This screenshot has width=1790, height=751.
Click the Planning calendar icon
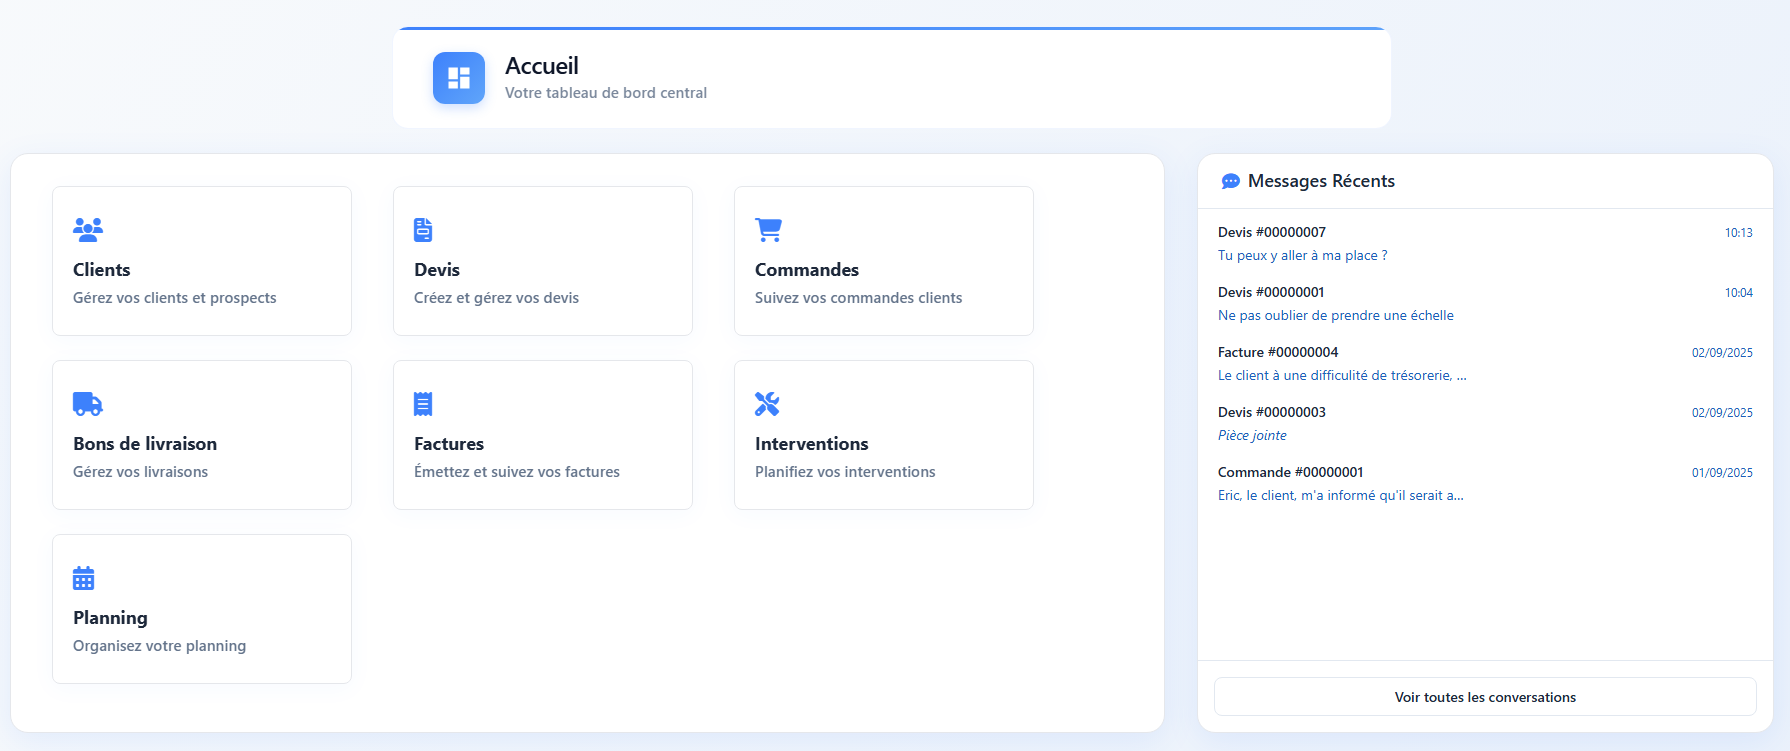(84, 578)
